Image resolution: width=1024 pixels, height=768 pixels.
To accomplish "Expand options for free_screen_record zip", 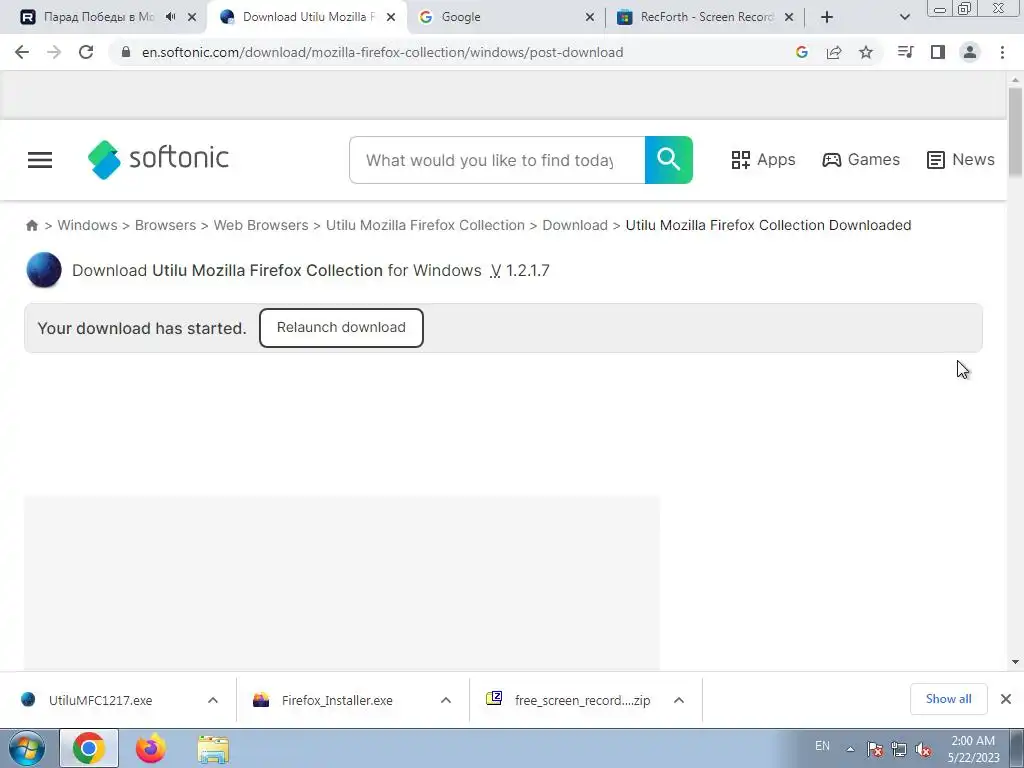I will point(679,700).
